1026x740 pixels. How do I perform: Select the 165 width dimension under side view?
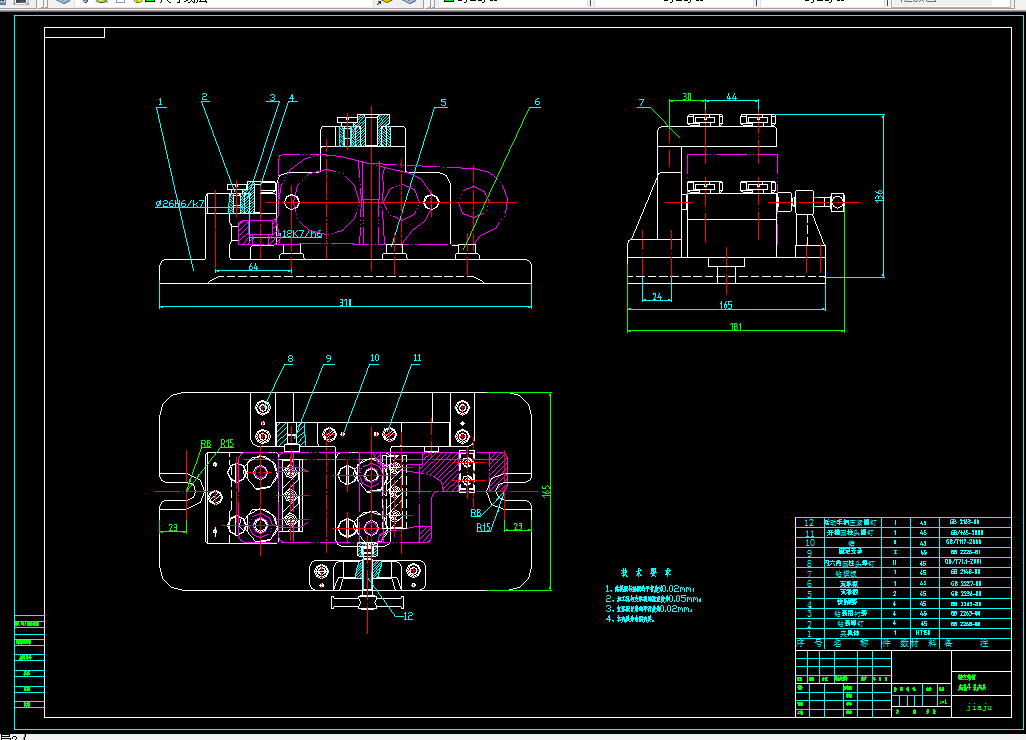(x=726, y=305)
